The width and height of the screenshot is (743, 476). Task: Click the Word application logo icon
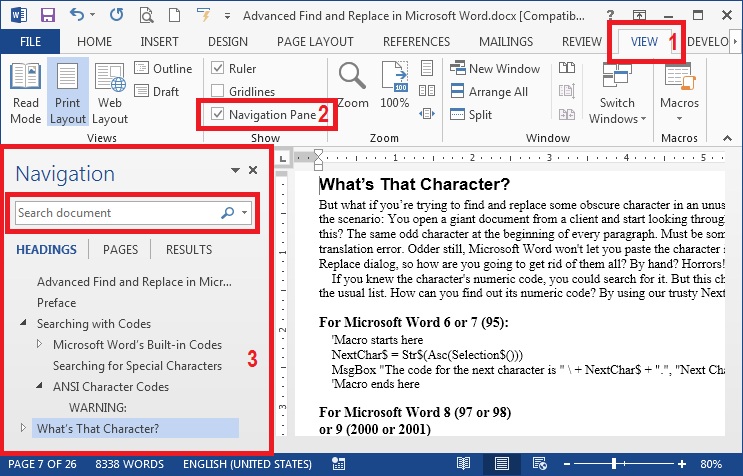(x=18, y=15)
